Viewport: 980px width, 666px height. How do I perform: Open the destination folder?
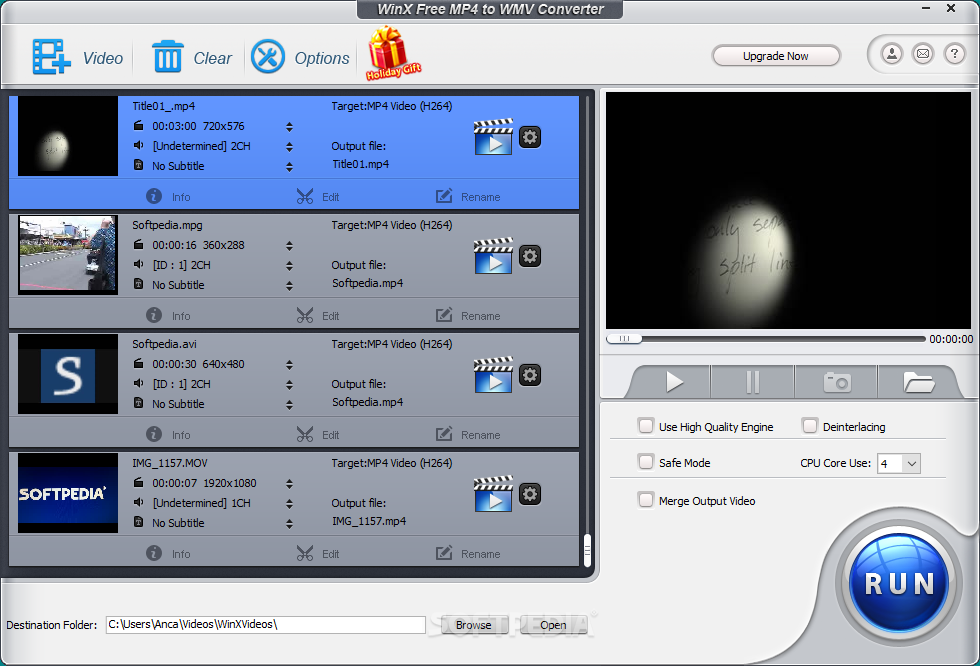553,625
